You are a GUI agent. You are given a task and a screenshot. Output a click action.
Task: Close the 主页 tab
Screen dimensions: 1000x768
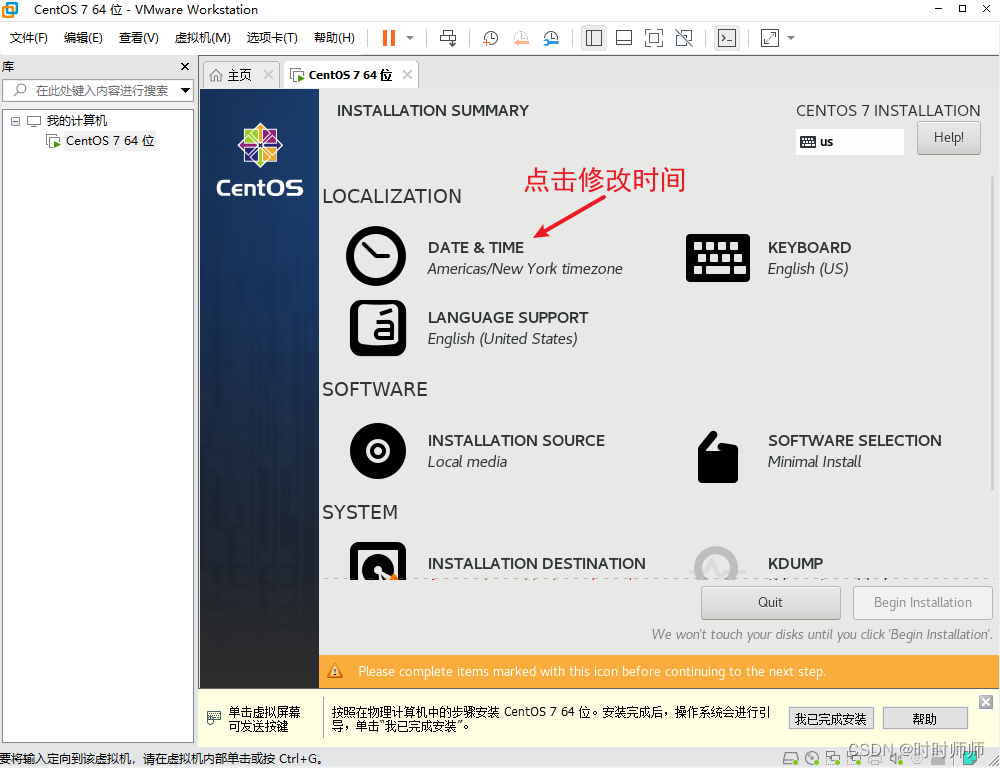pyautogui.click(x=268, y=75)
